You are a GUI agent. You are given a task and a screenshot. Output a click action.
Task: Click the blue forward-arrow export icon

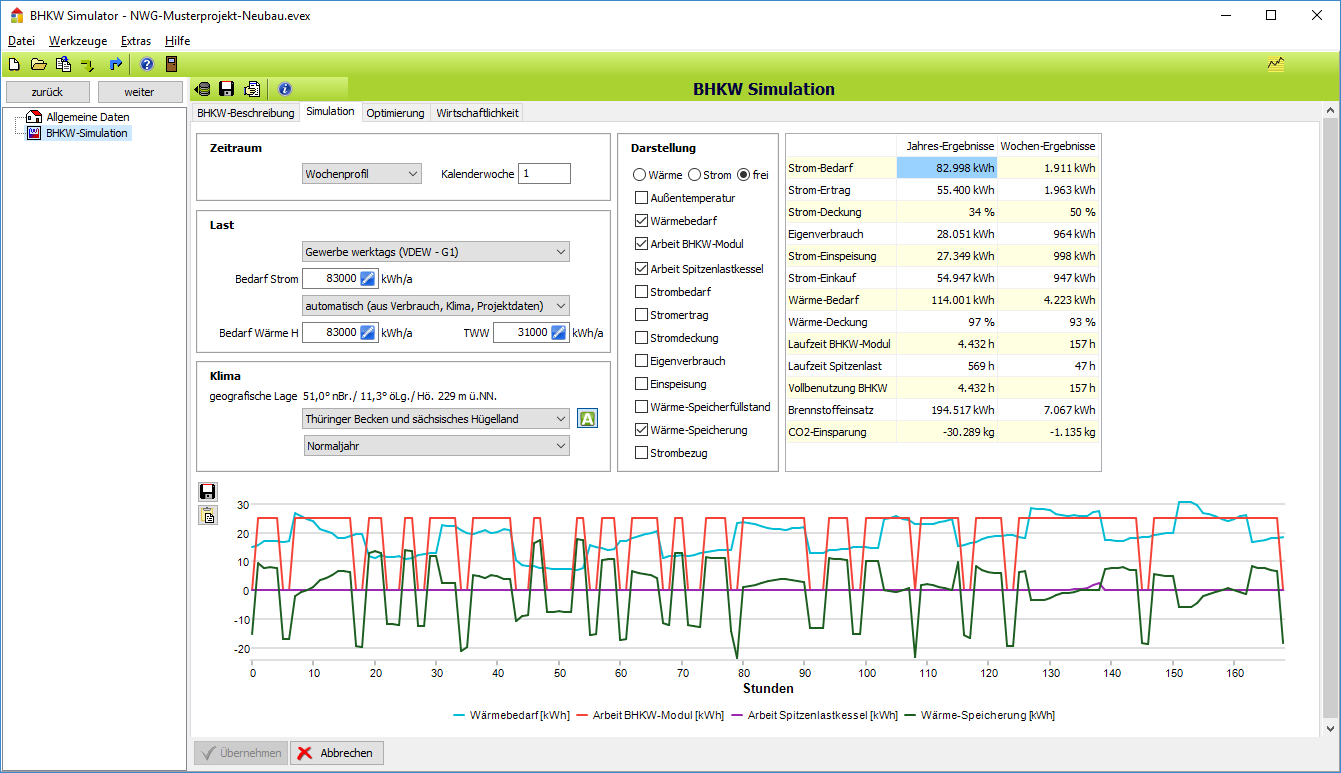[x=115, y=64]
